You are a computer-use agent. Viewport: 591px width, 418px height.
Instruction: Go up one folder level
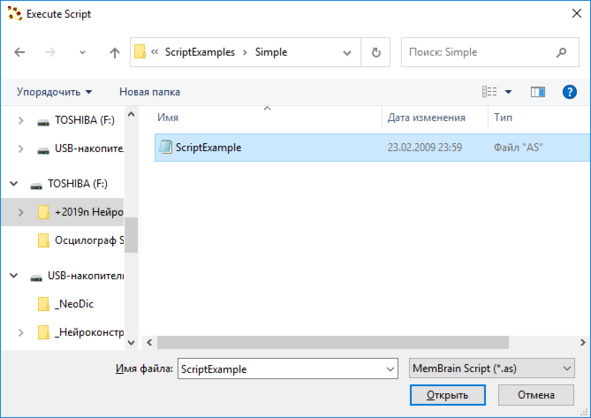click(x=115, y=52)
